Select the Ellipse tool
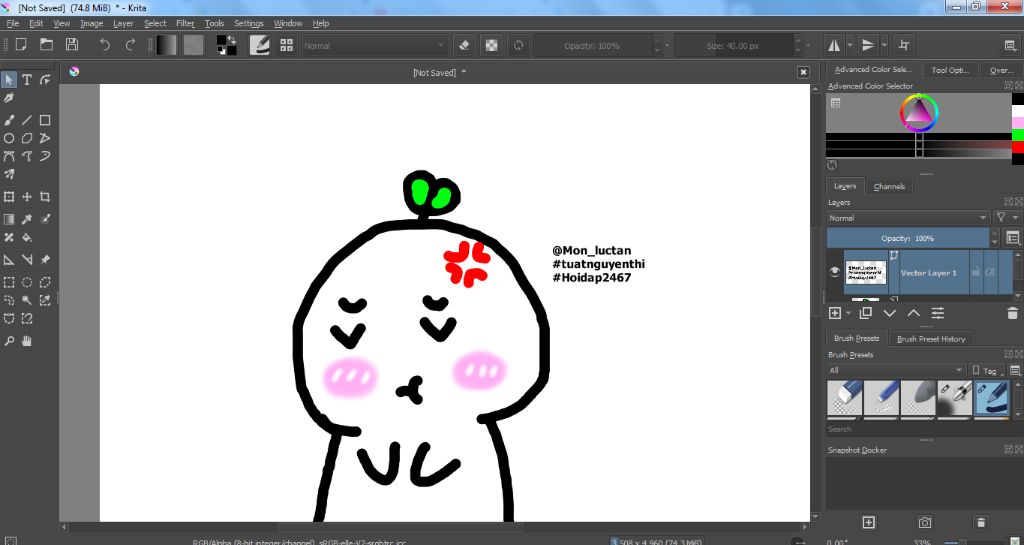Screen dimensions: 1024x545 pos(9,138)
